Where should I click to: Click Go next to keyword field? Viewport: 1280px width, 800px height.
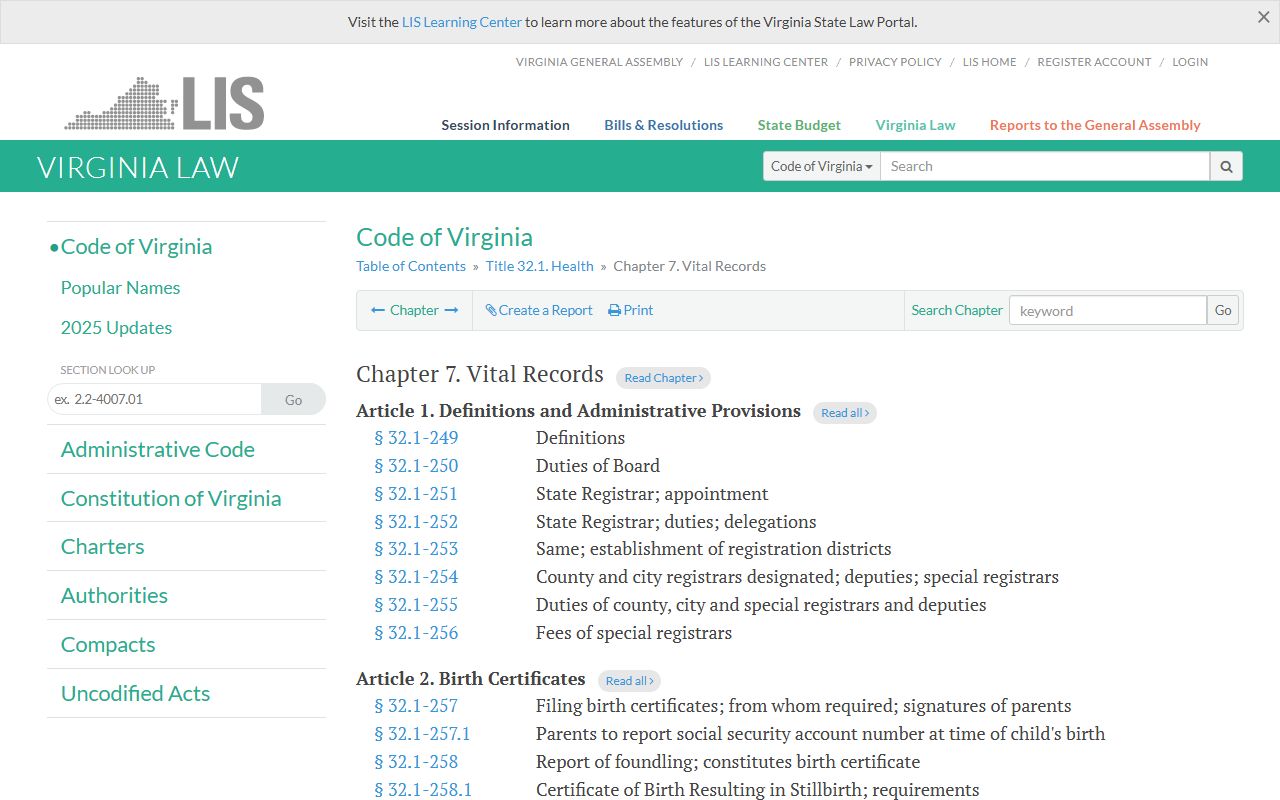[1223, 310]
